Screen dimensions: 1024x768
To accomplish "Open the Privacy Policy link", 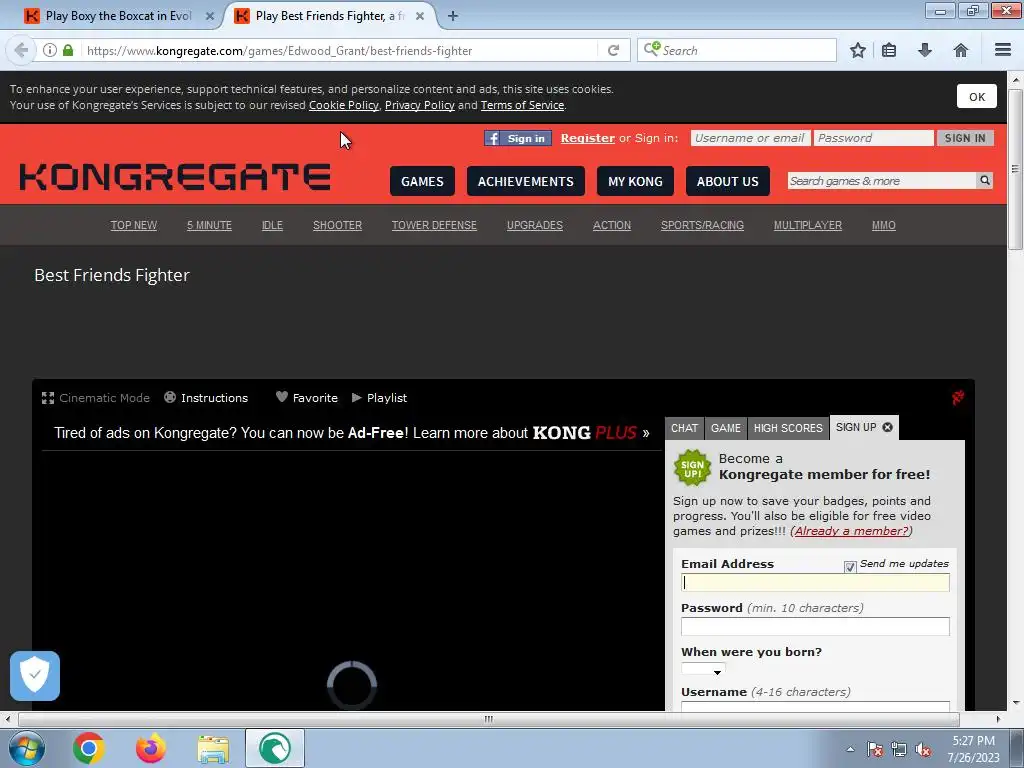I will point(419,105).
